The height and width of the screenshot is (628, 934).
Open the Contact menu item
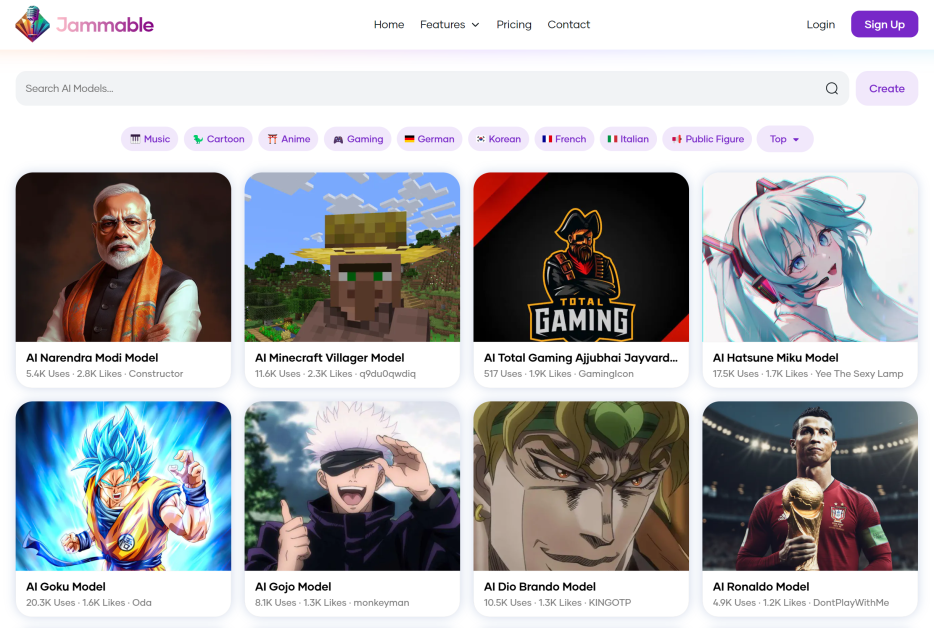[x=568, y=24]
